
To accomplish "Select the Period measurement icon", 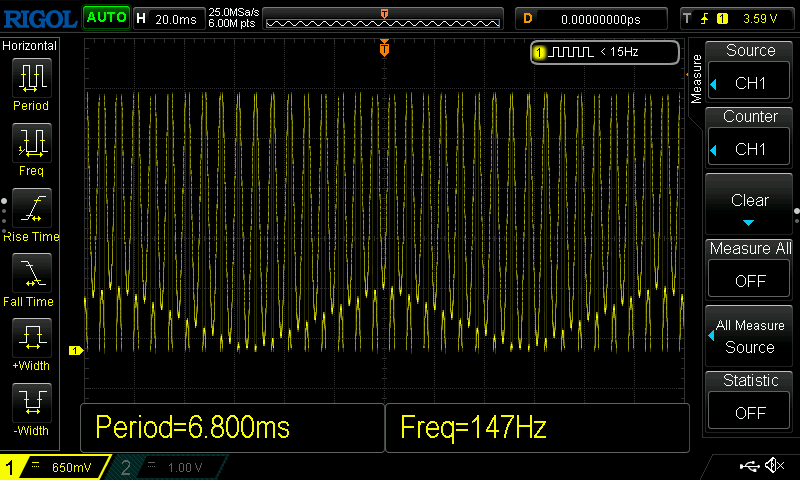I will [x=32, y=78].
